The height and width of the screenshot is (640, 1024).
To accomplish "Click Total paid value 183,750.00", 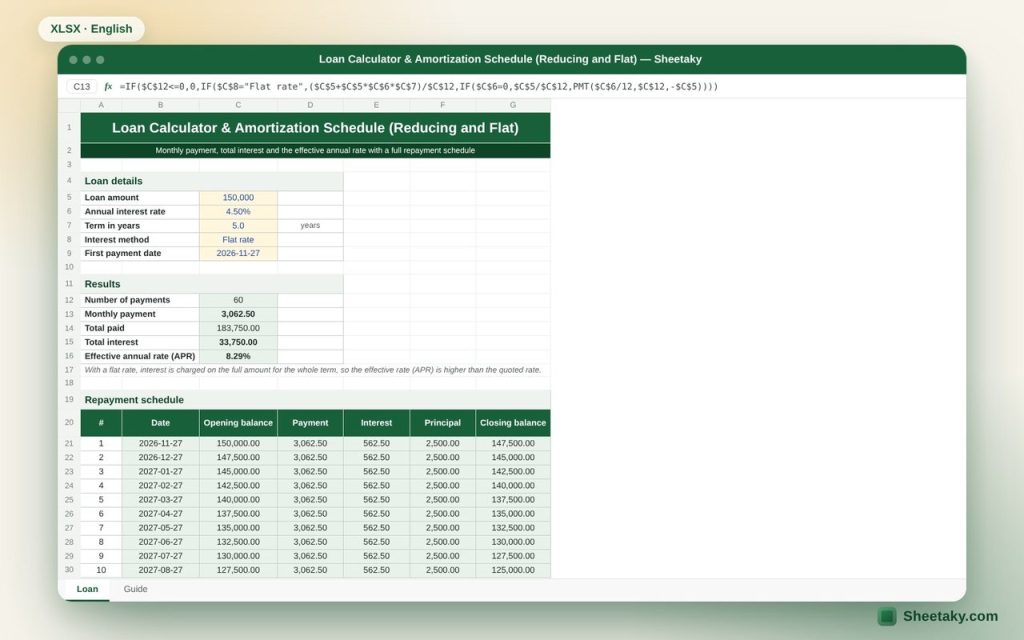I will pos(238,328).
